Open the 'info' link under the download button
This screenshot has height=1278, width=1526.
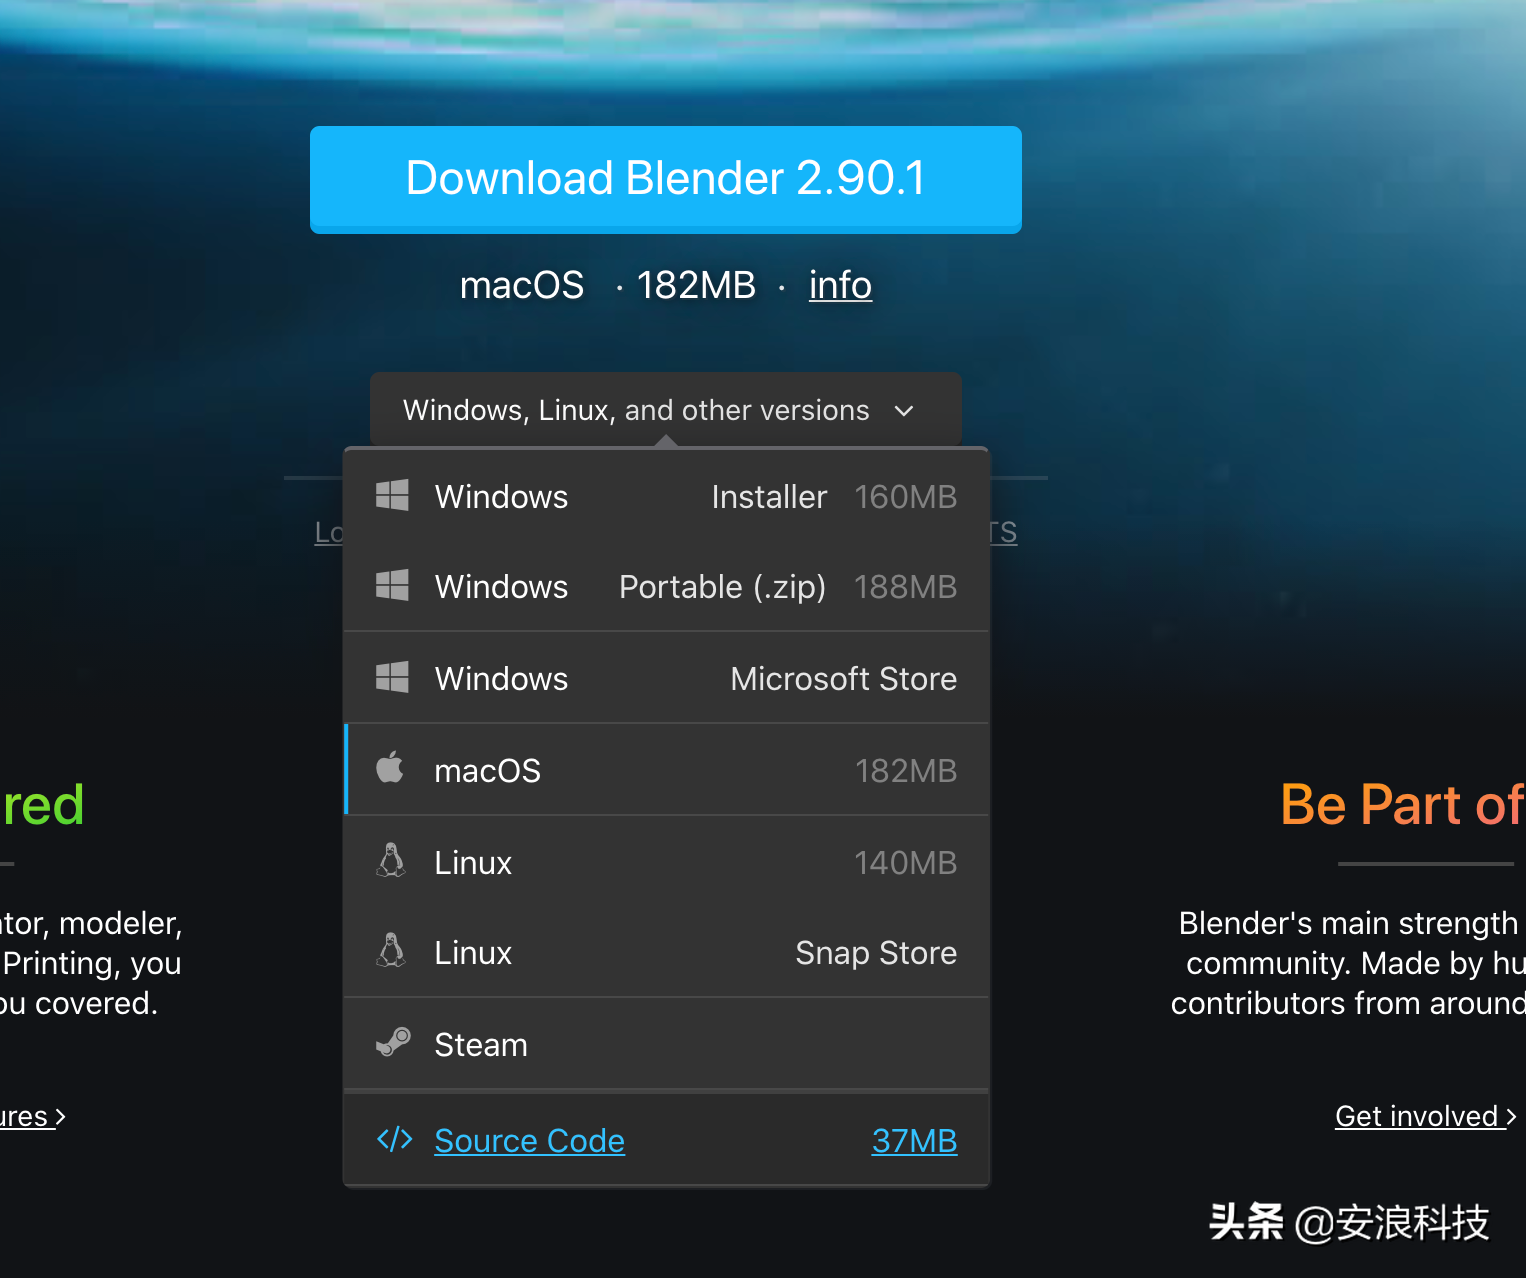click(840, 286)
